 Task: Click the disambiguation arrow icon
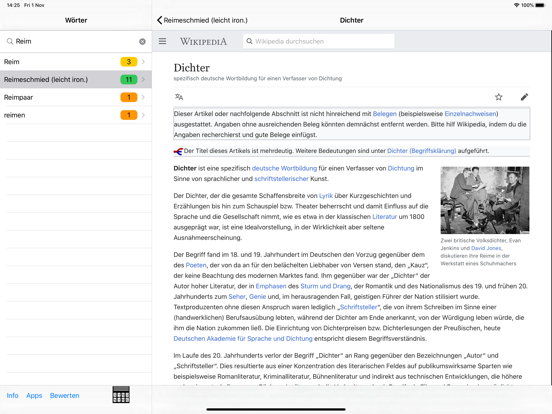[x=178, y=151]
